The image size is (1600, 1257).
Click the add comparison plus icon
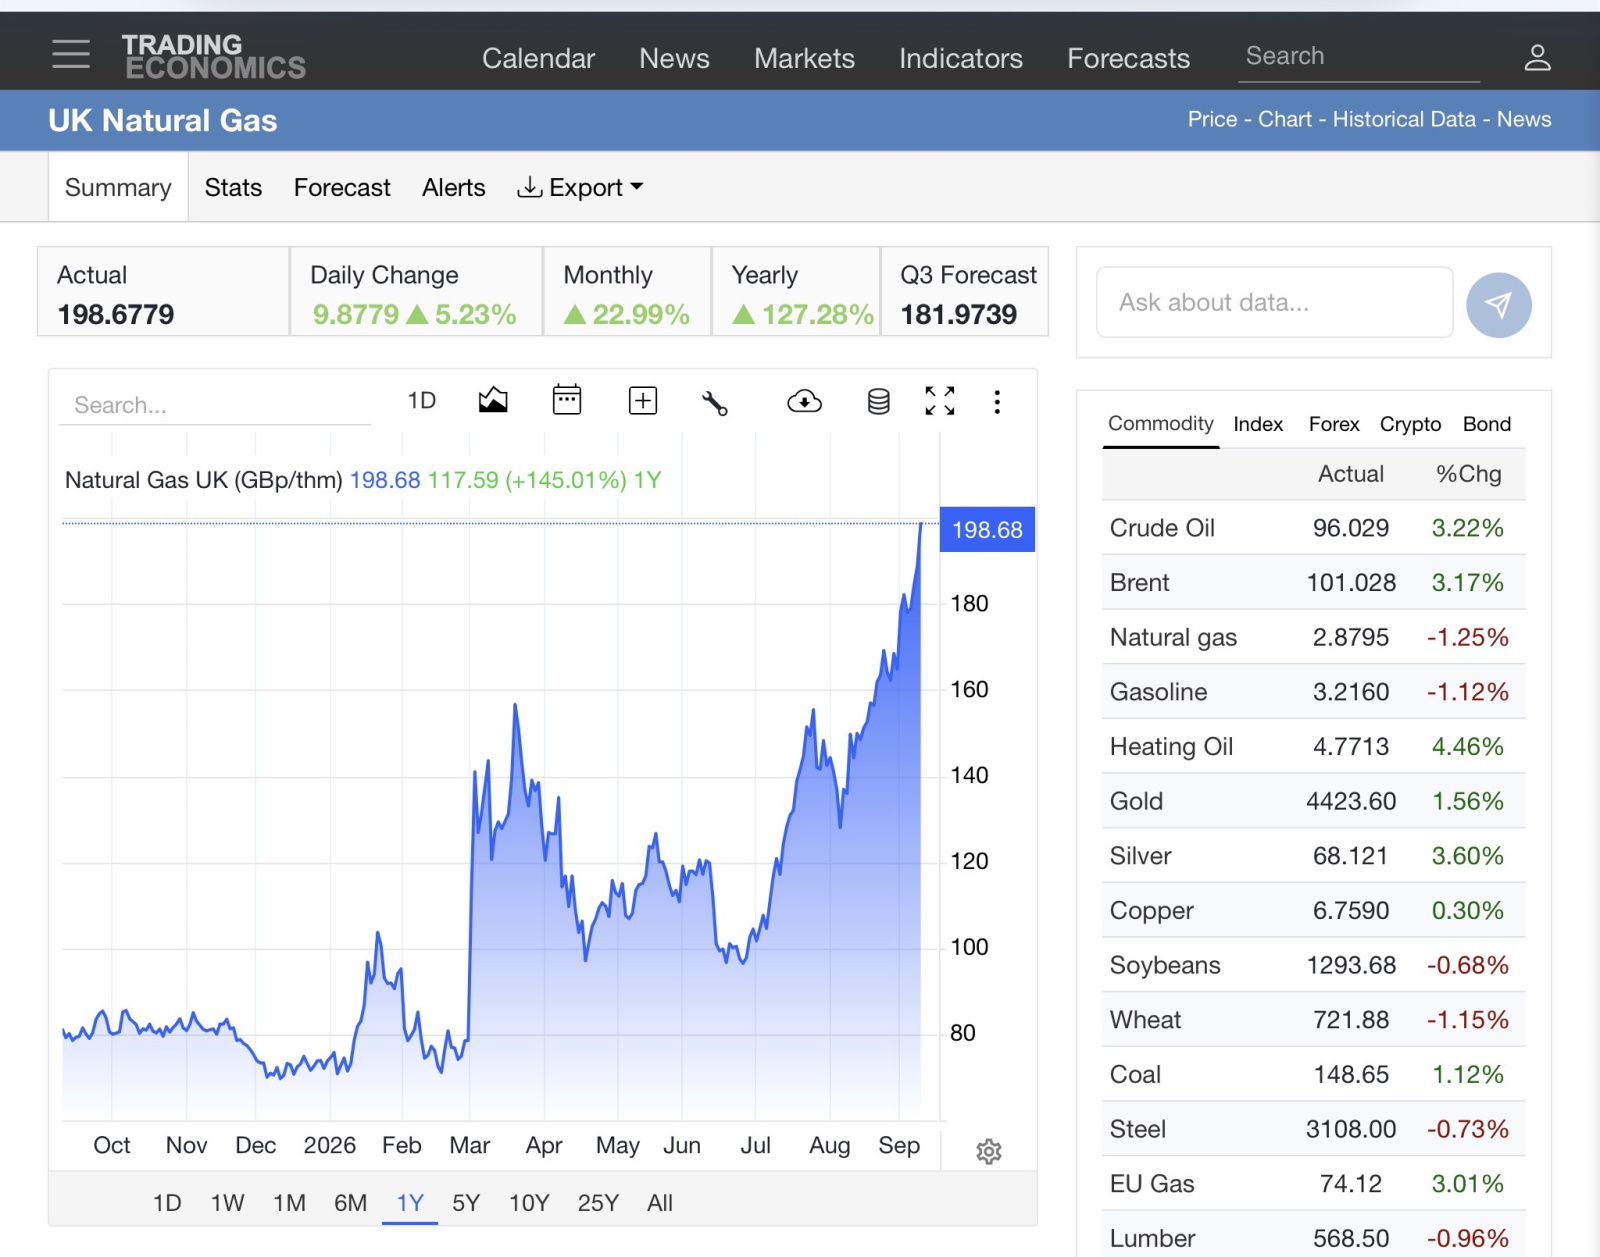[643, 401]
